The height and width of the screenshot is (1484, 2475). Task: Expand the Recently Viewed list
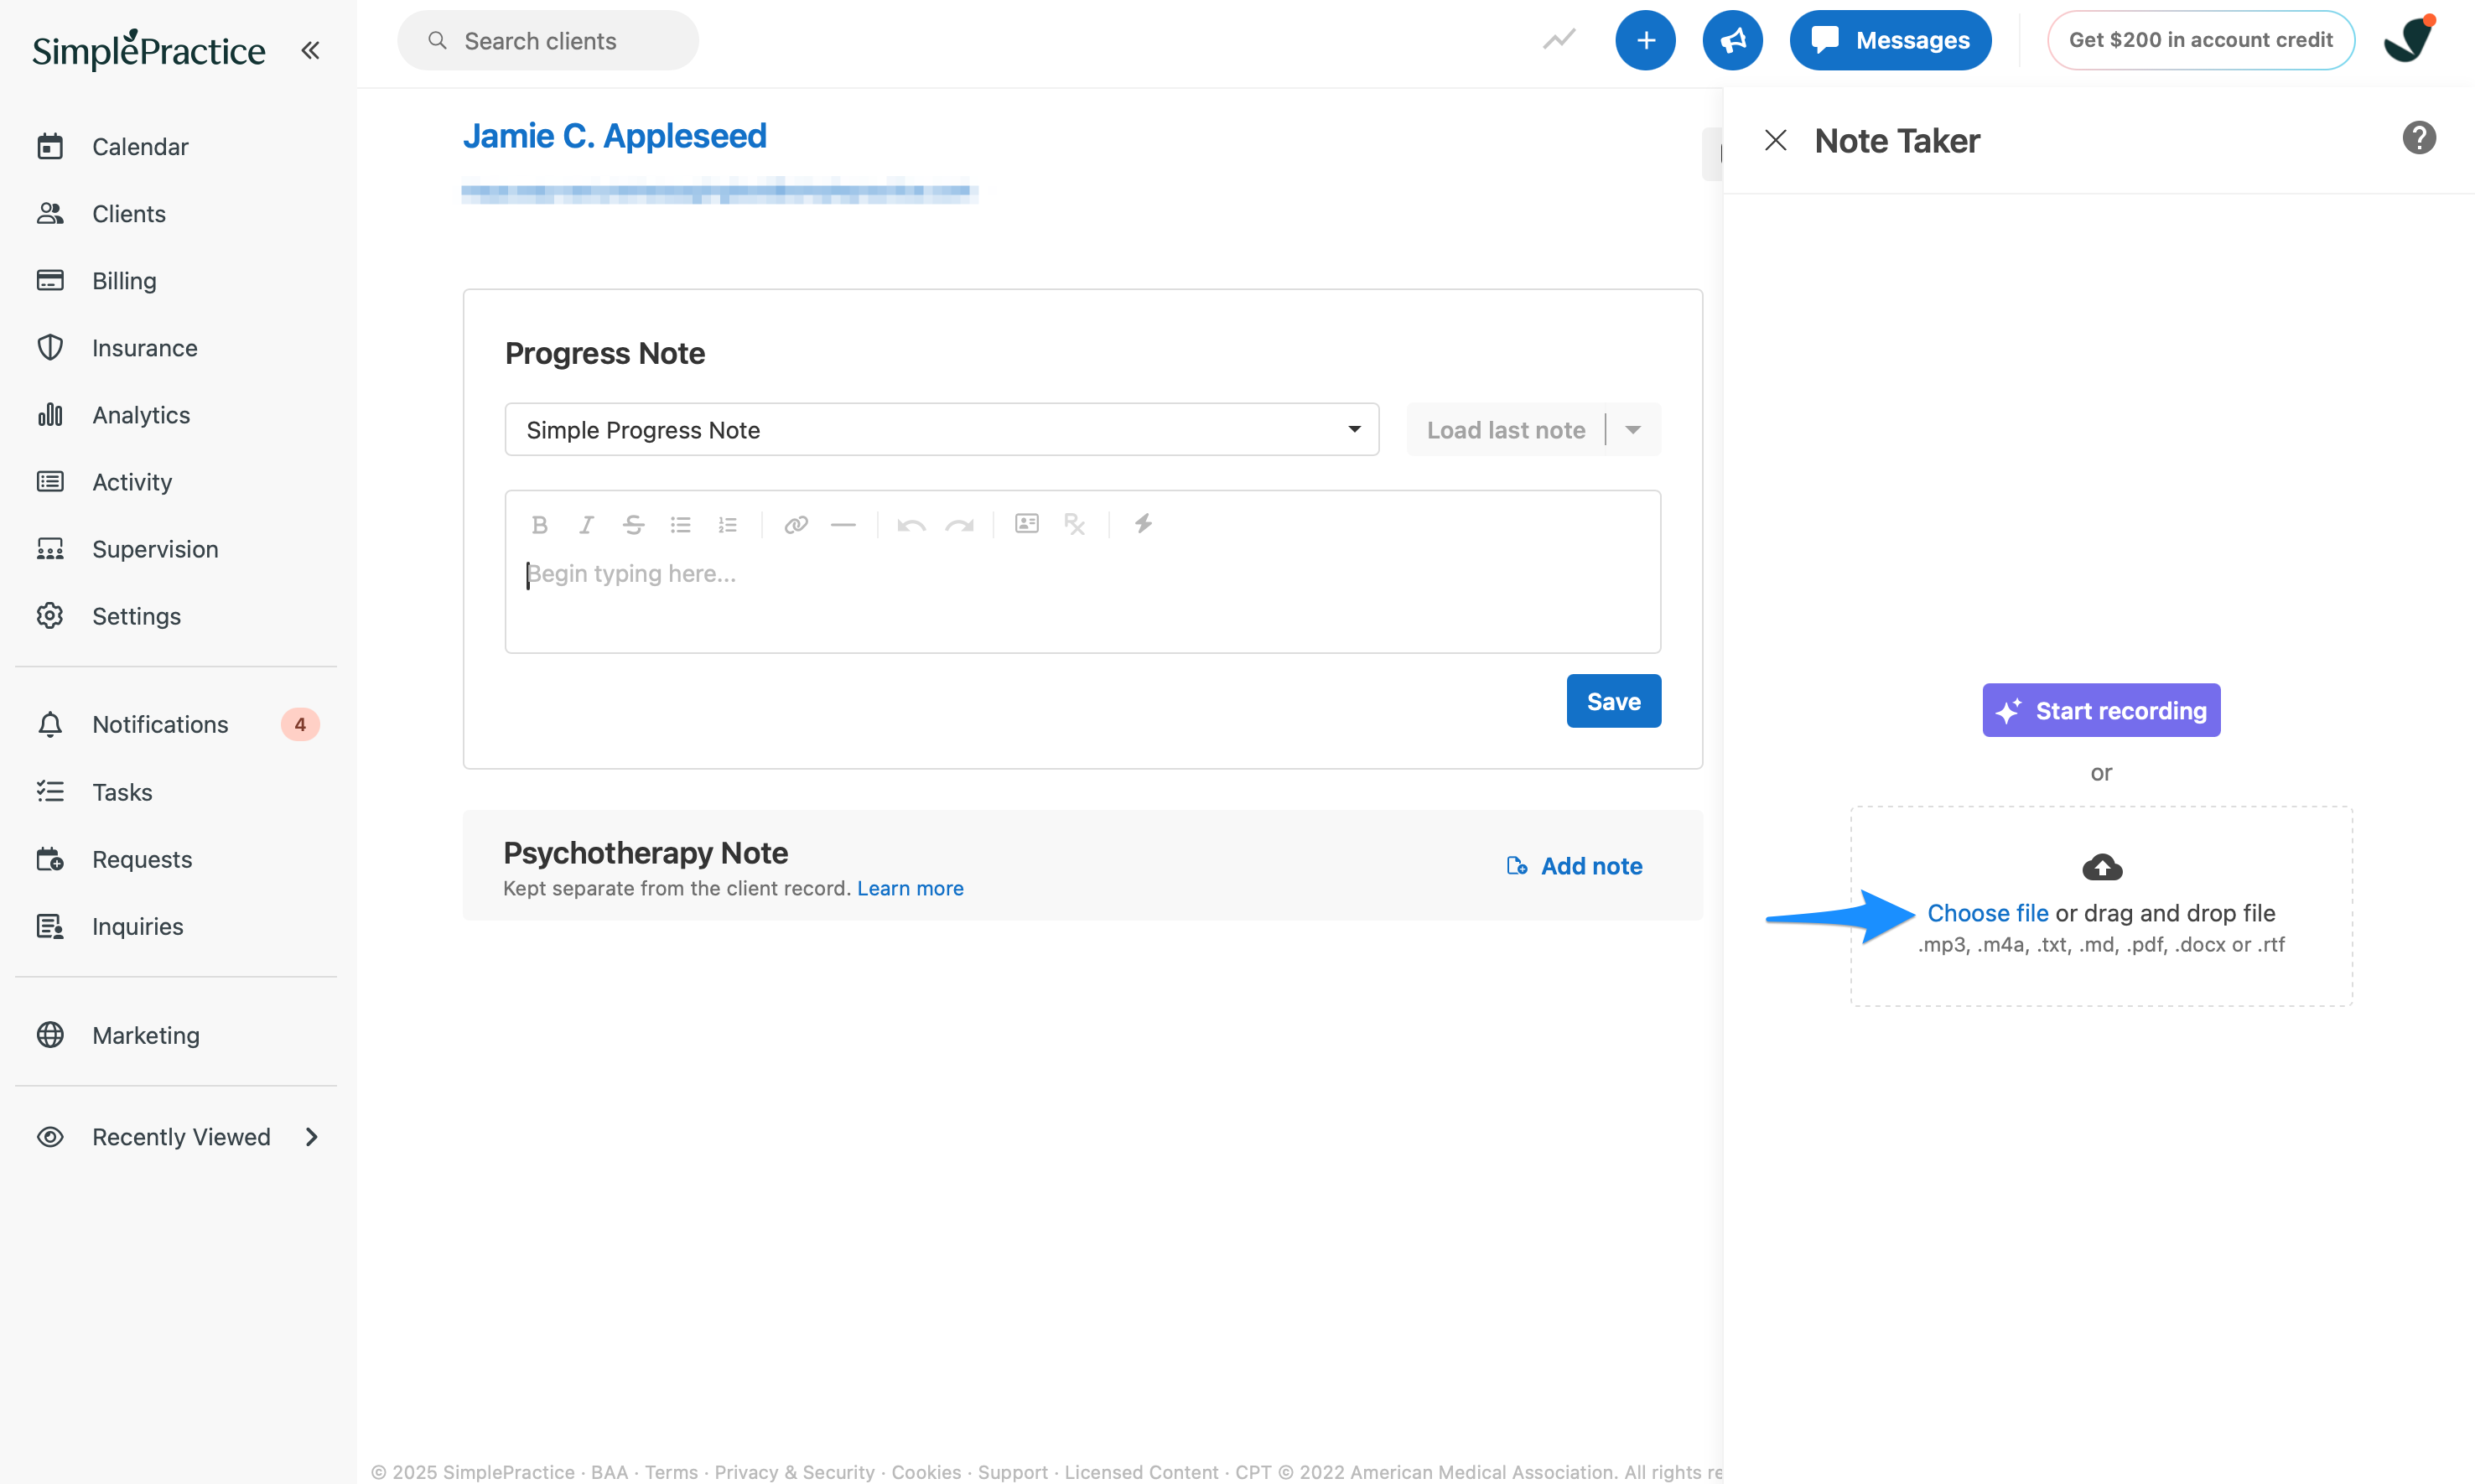pyautogui.click(x=312, y=1137)
